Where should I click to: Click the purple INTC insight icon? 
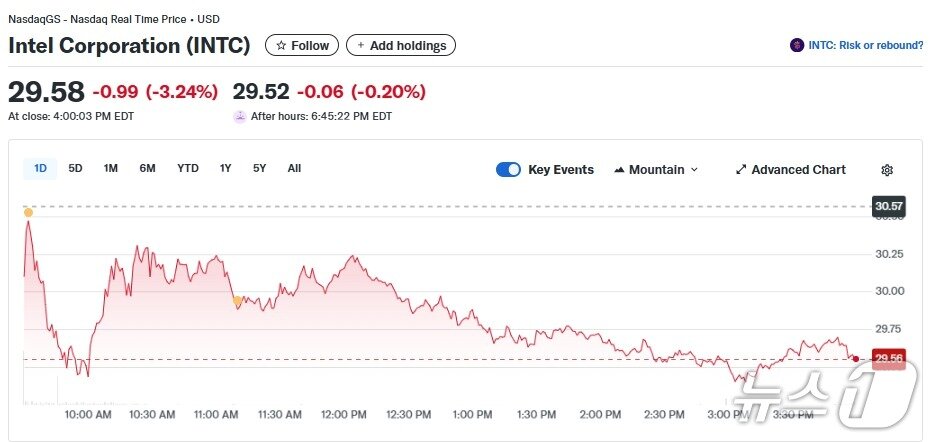pos(797,45)
